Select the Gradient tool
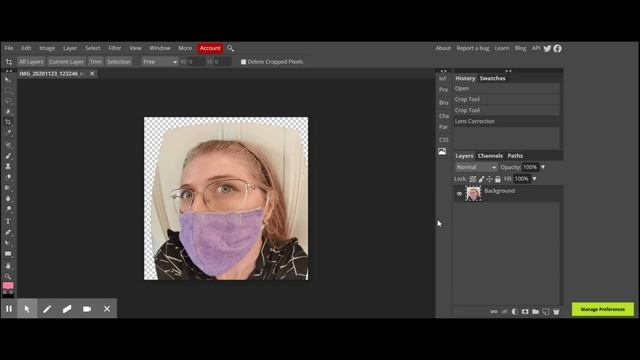Image resolution: width=640 pixels, height=360 pixels. coord(8,188)
